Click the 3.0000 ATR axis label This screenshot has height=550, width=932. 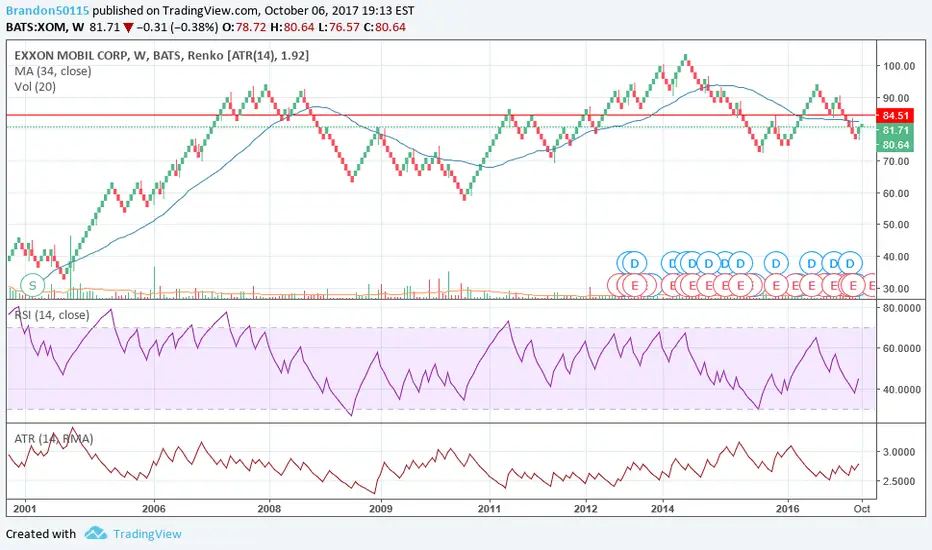[x=899, y=452]
